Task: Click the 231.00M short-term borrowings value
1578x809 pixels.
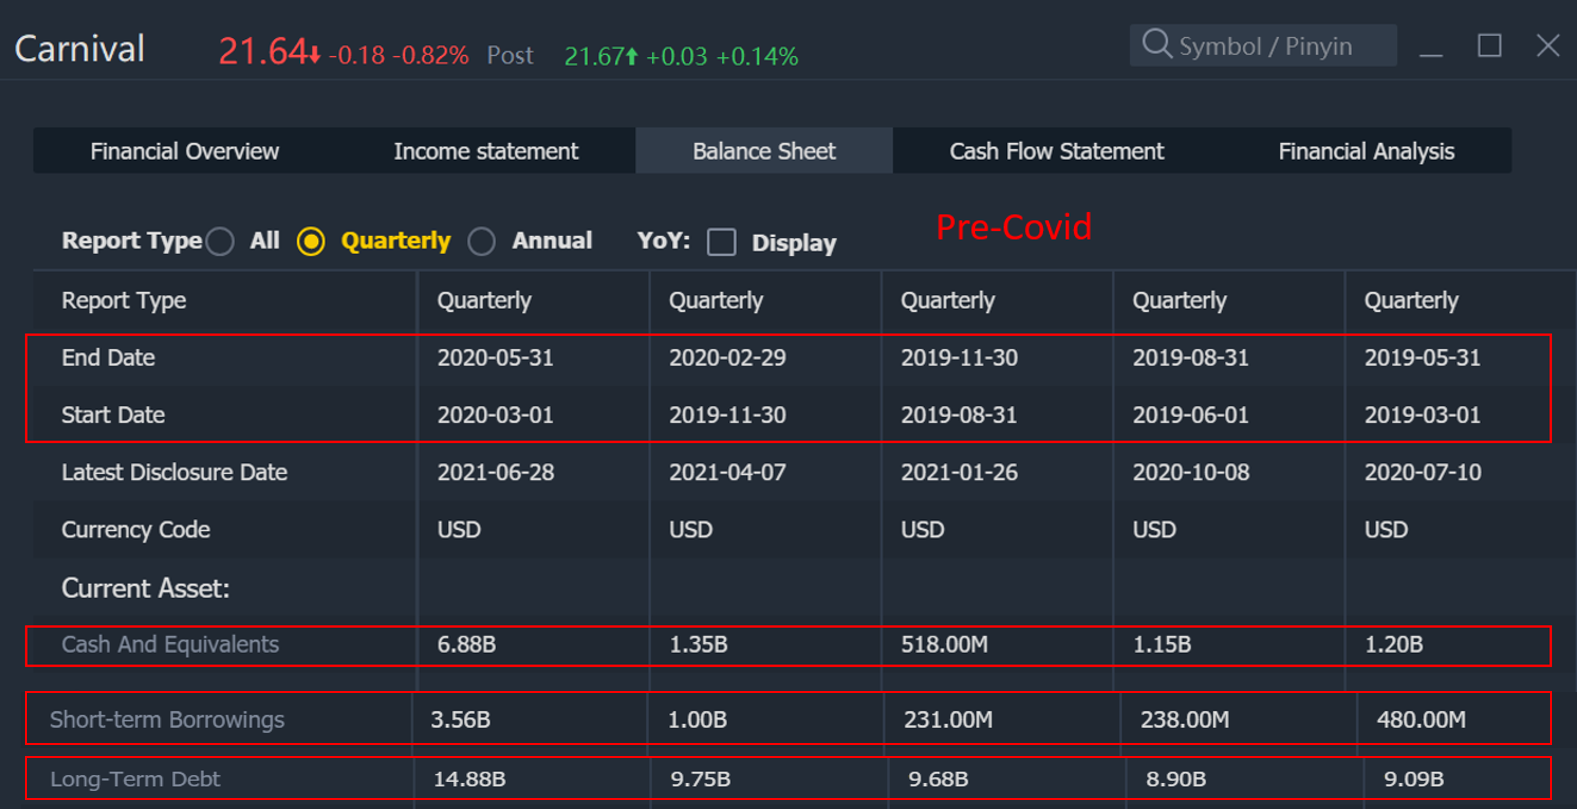Action: click(948, 720)
